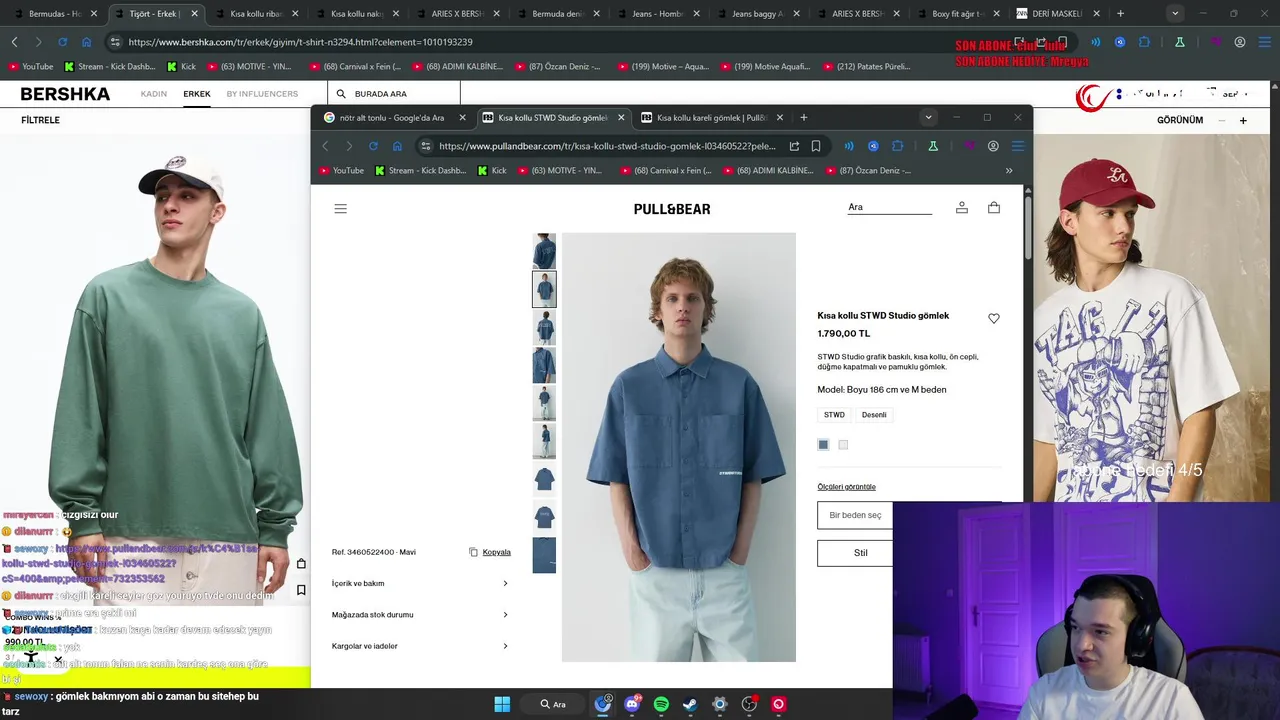The height and width of the screenshot is (720, 1280).
Task: Open the front window's extensions puzzle icon
Action: click(x=897, y=146)
